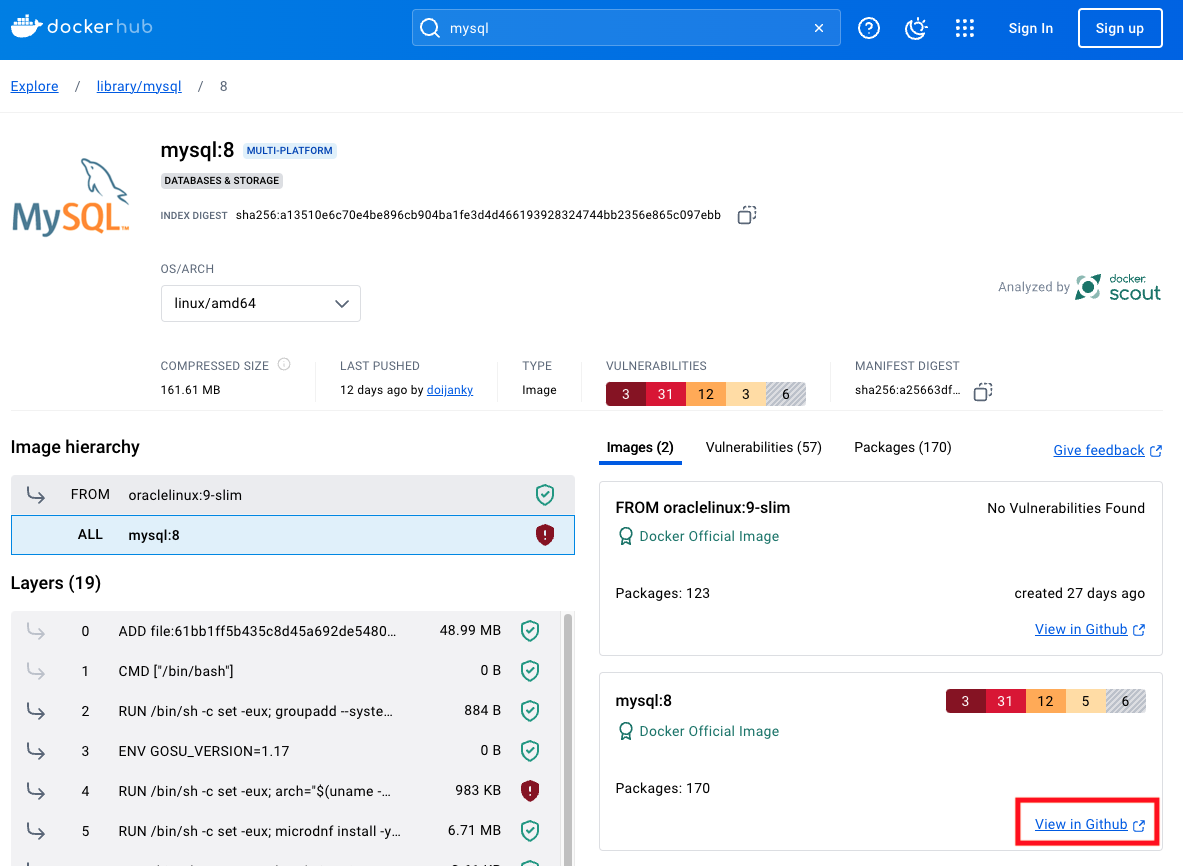The image size is (1183, 866).
Task: Click arrow icon of layer 4
Action: pyautogui.click(x=35, y=791)
